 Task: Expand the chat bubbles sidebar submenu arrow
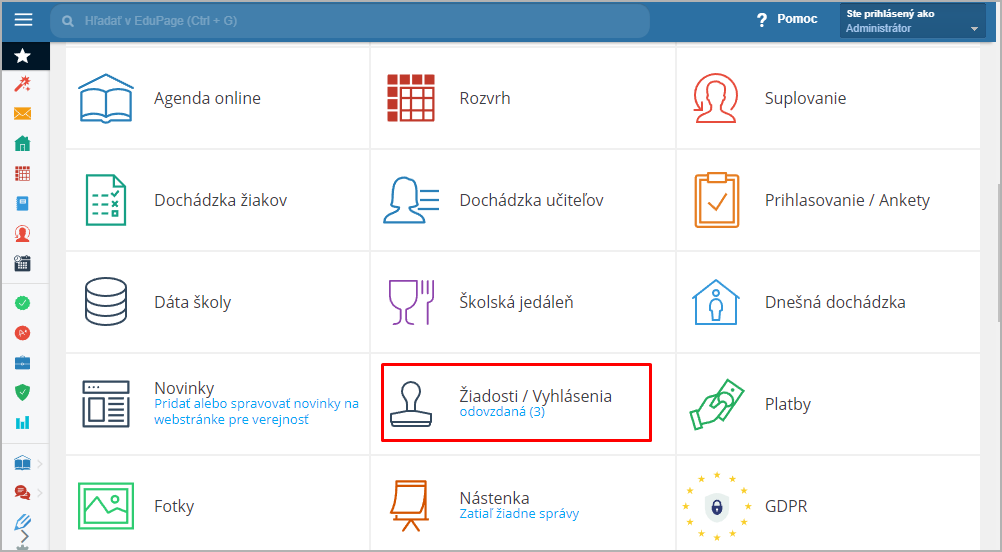coord(40,493)
